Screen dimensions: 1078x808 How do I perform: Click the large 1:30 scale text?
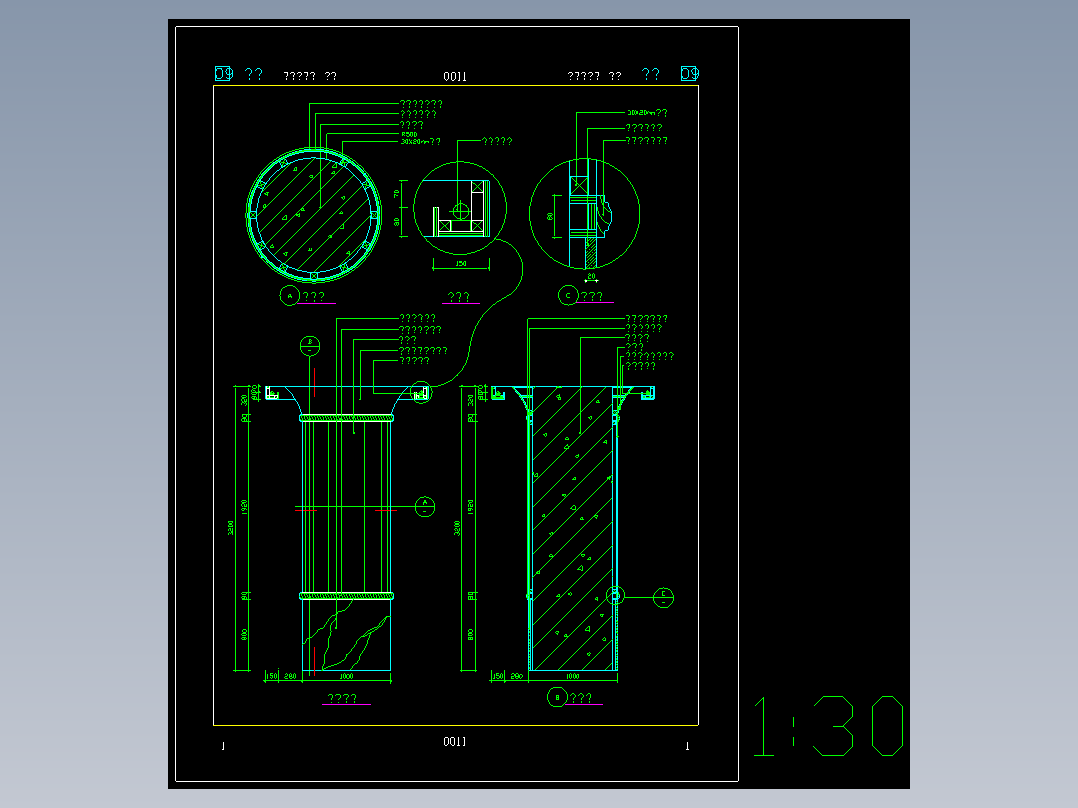coord(828,725)
